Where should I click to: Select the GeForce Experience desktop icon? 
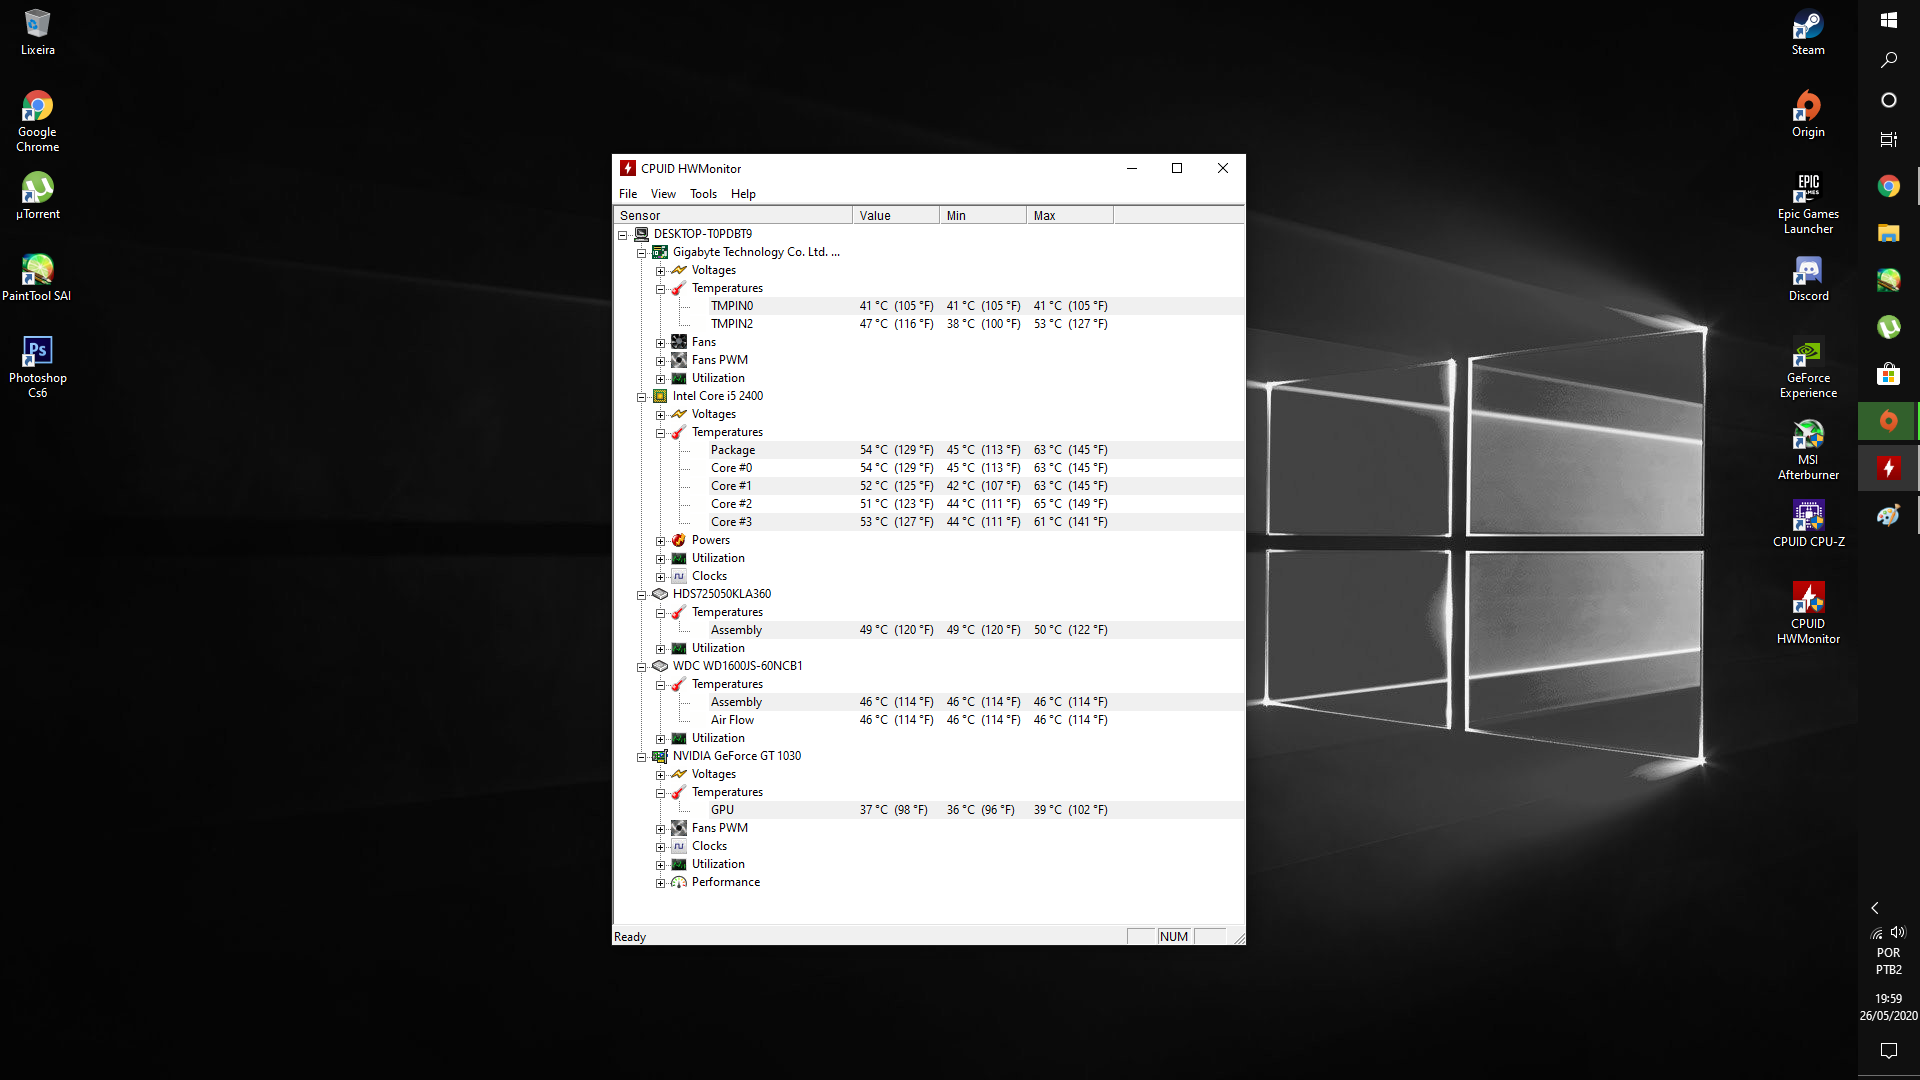(1808, 367)
